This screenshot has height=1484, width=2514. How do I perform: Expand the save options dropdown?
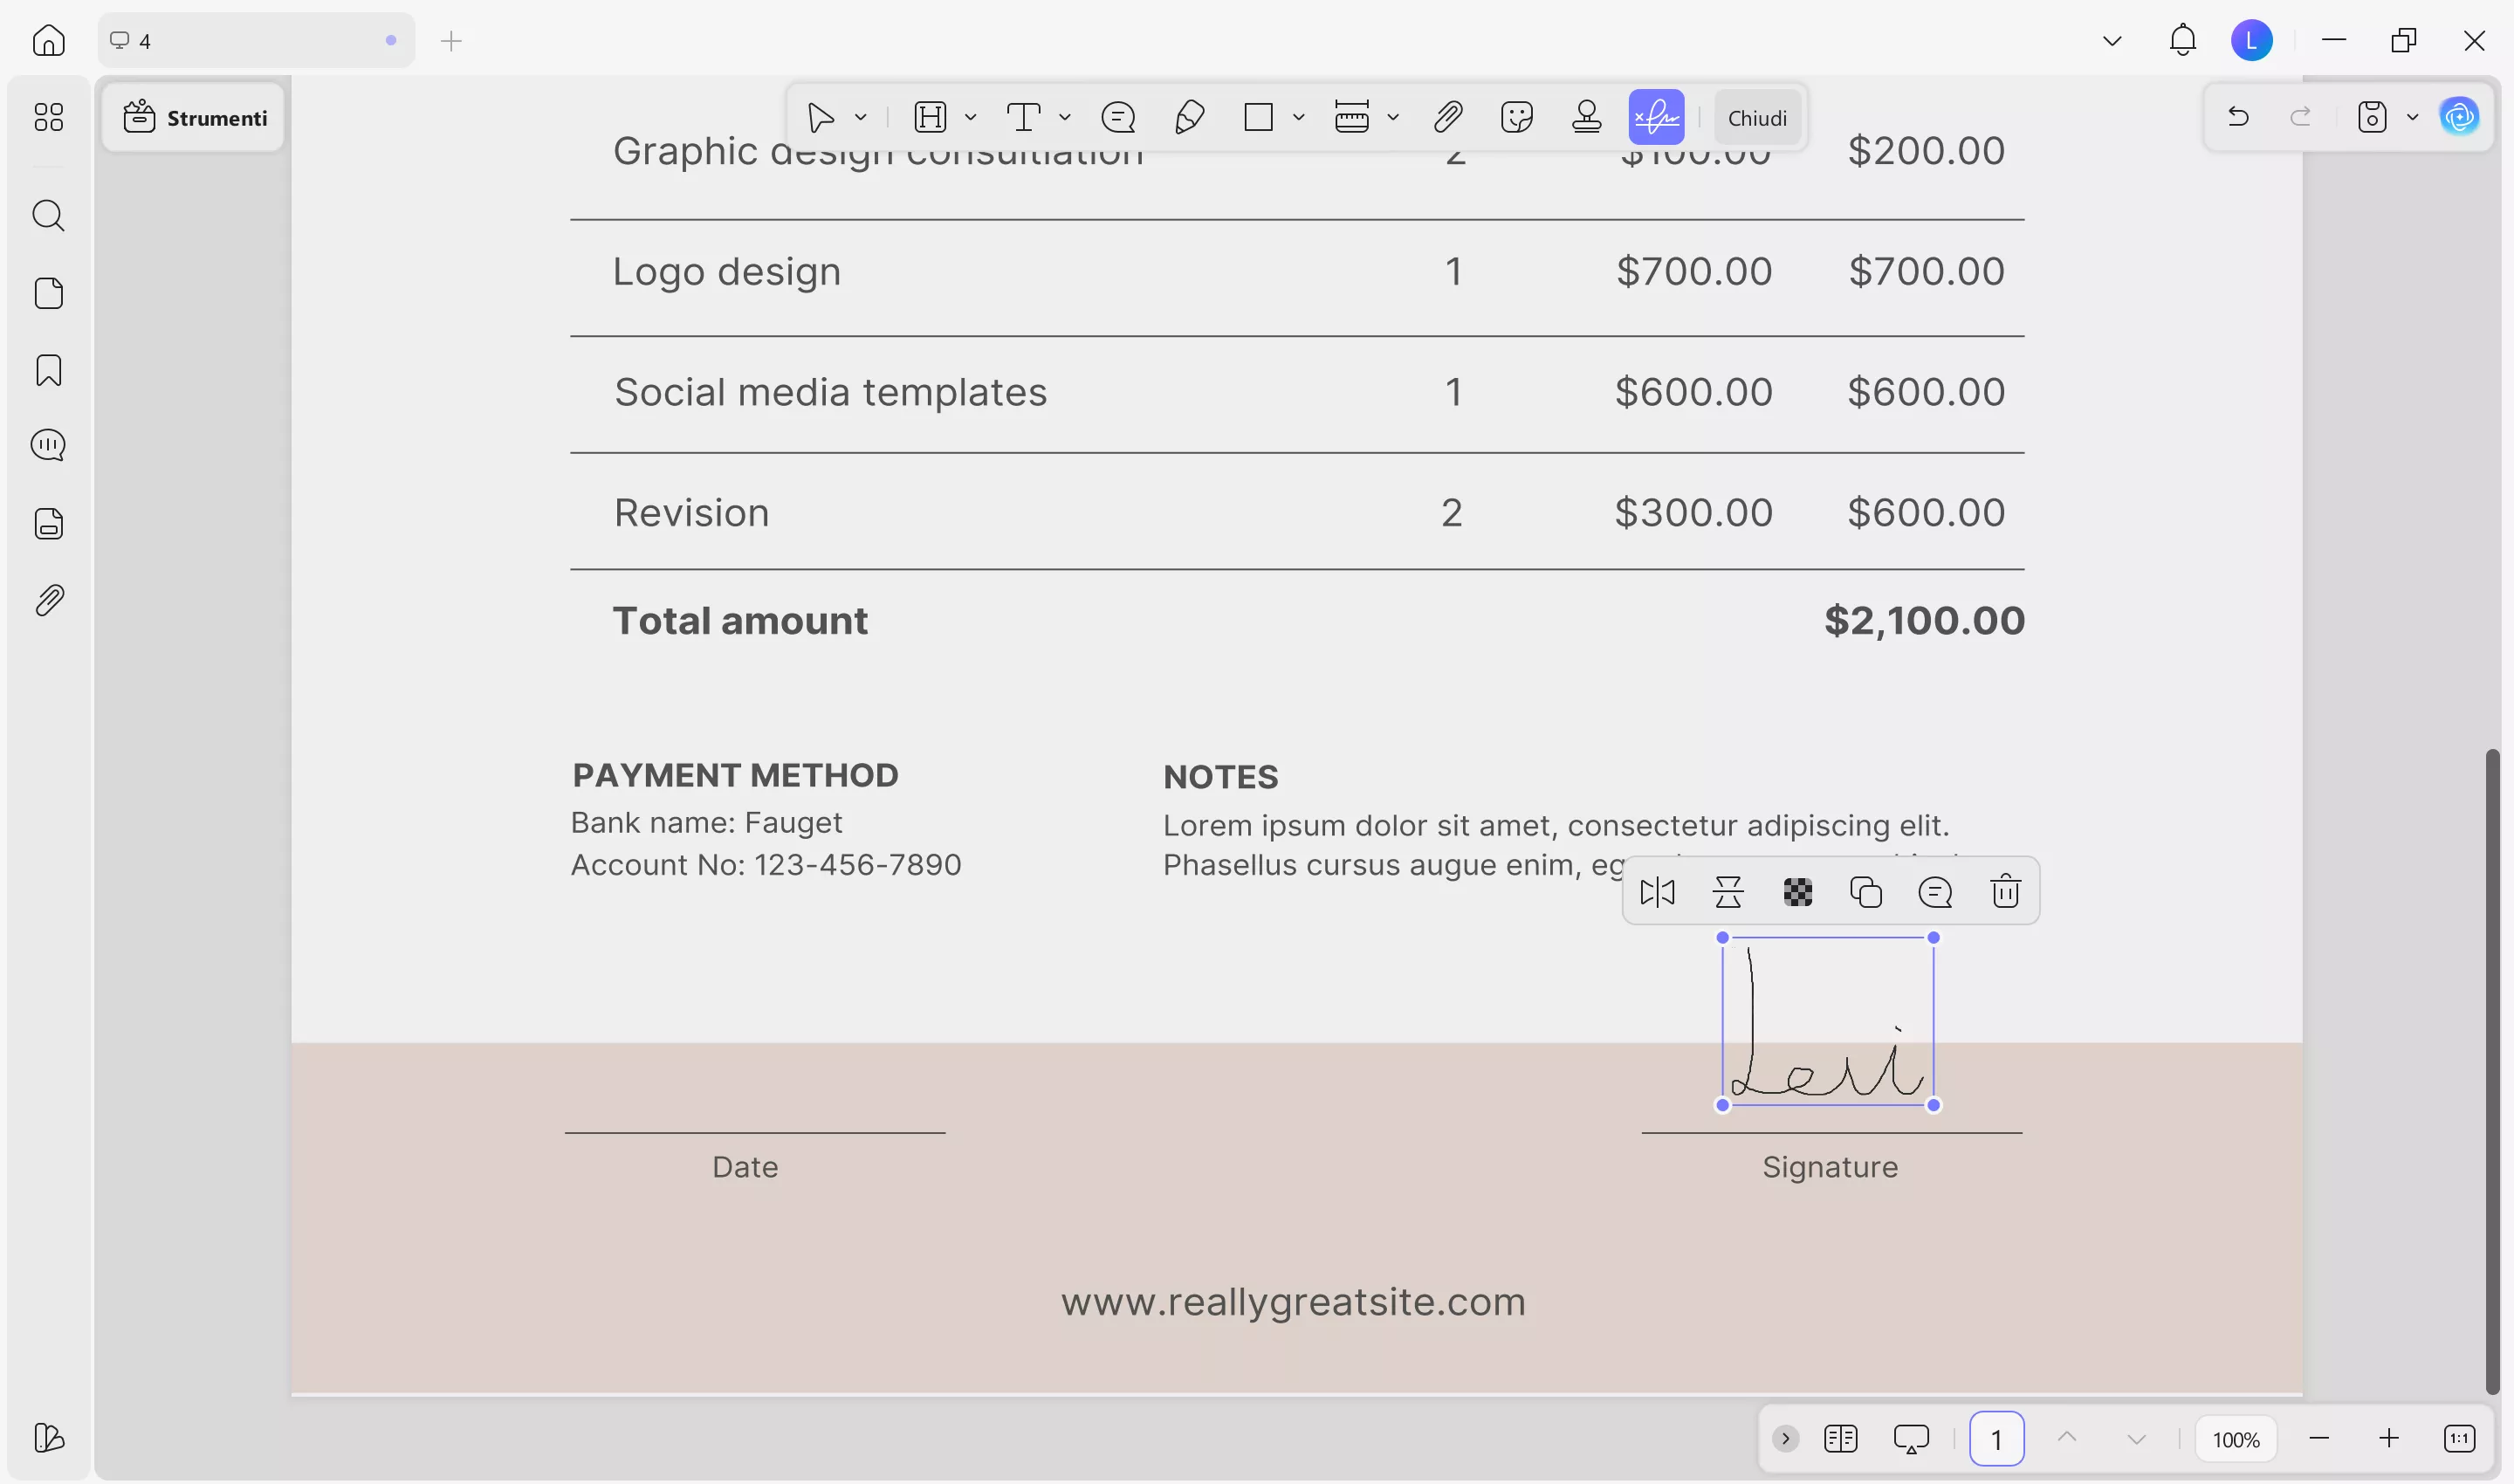[x=2413, y=117]
